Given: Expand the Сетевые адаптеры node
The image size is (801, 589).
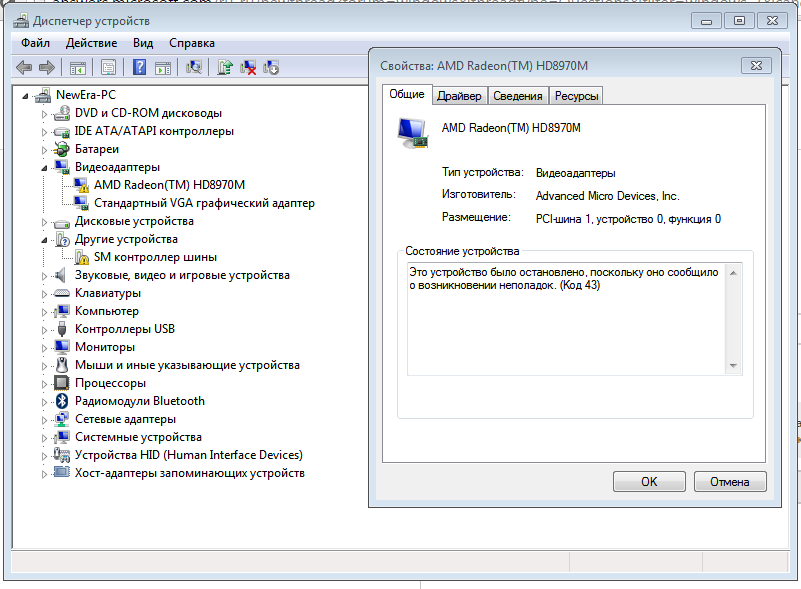Looking at the screenshot, I should [44, 420].
